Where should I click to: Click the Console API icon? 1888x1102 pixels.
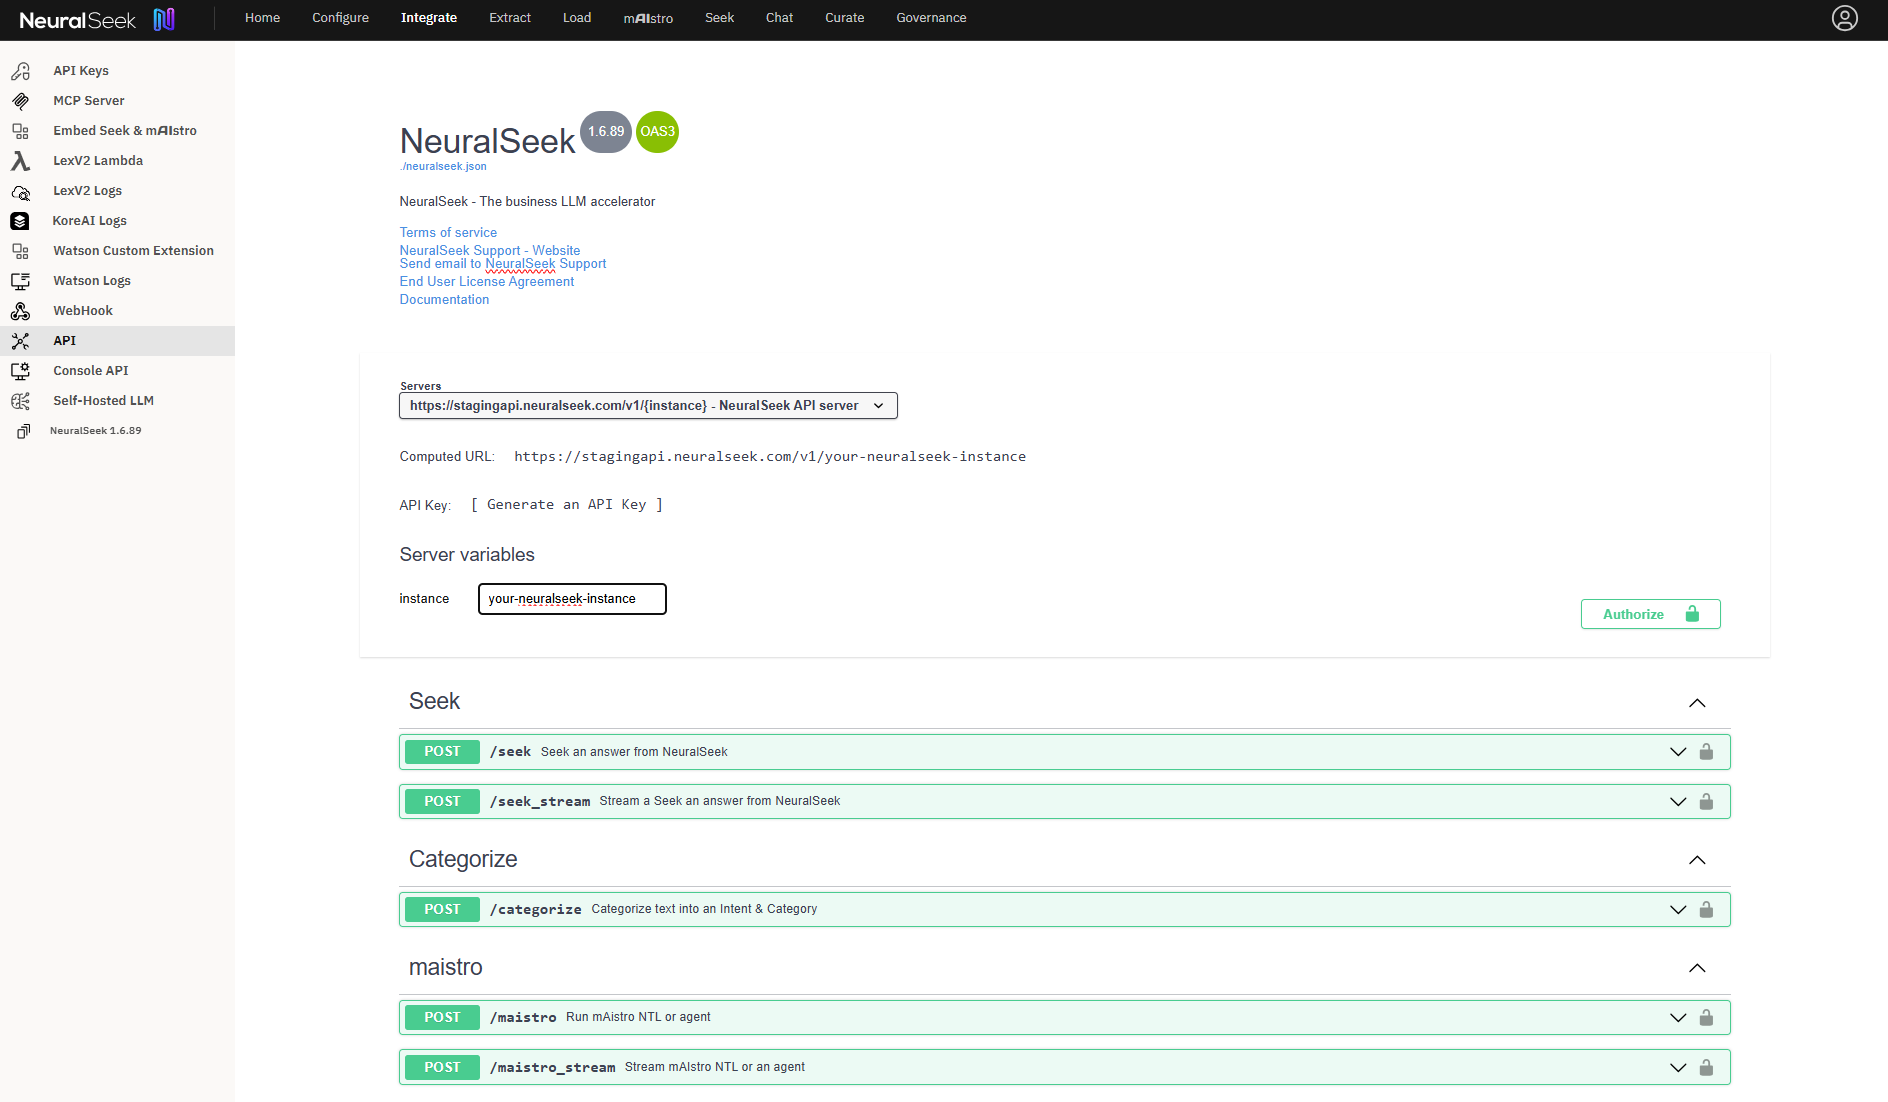[20, 371]
